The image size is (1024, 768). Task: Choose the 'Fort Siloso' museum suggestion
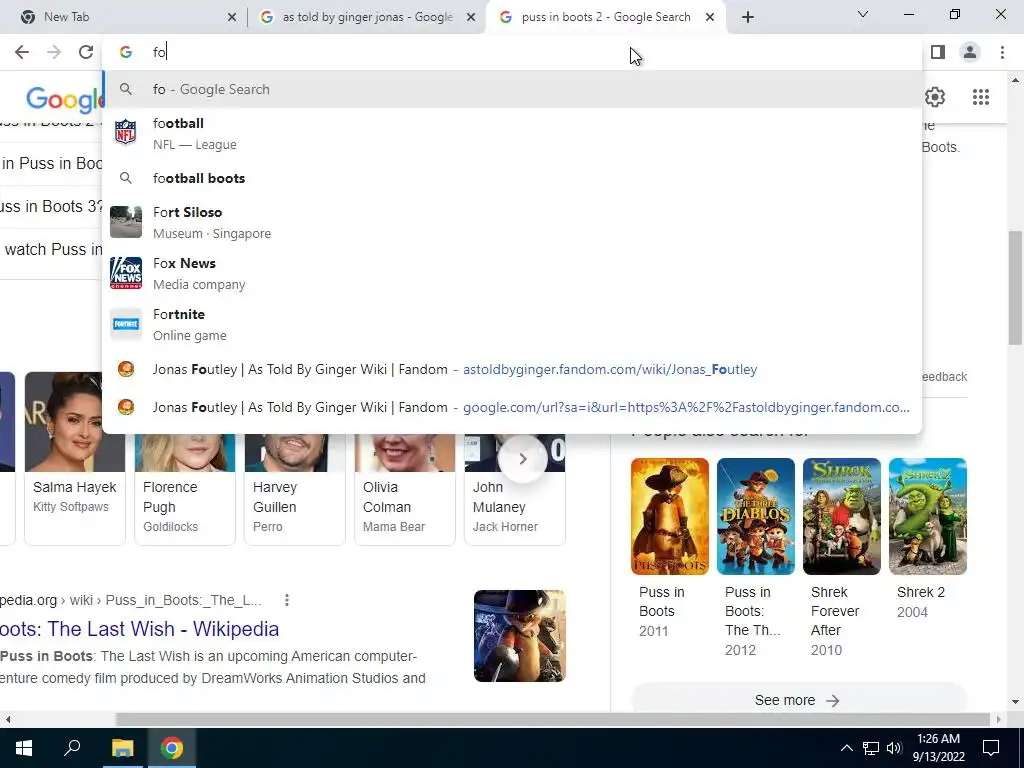[x=512, y=222]
